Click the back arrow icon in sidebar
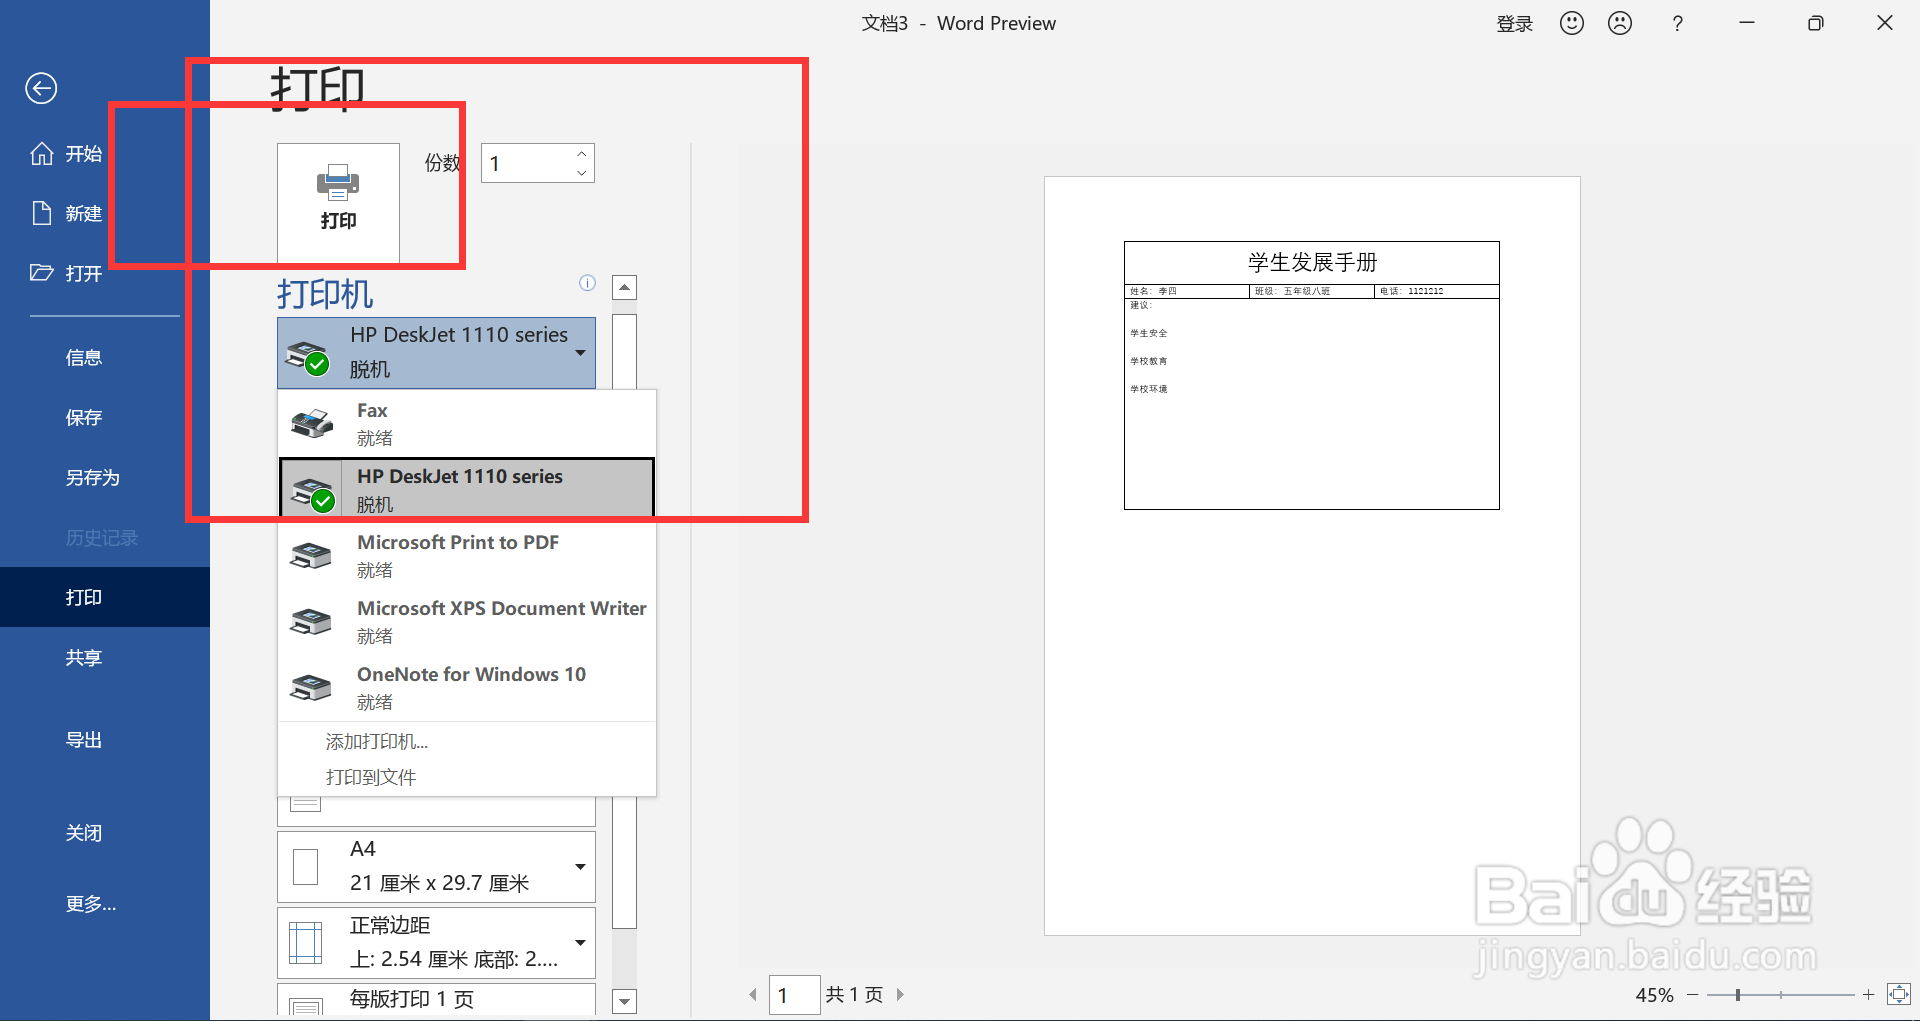Image resolution: width=1920 pixels, height=1021 pixels. click(x=41, y=89)
